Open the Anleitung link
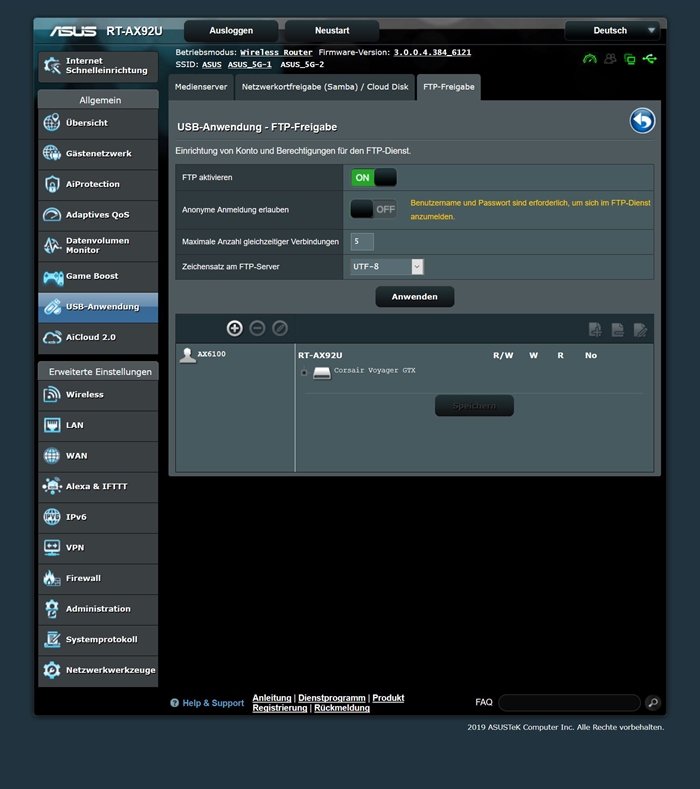 272,698
